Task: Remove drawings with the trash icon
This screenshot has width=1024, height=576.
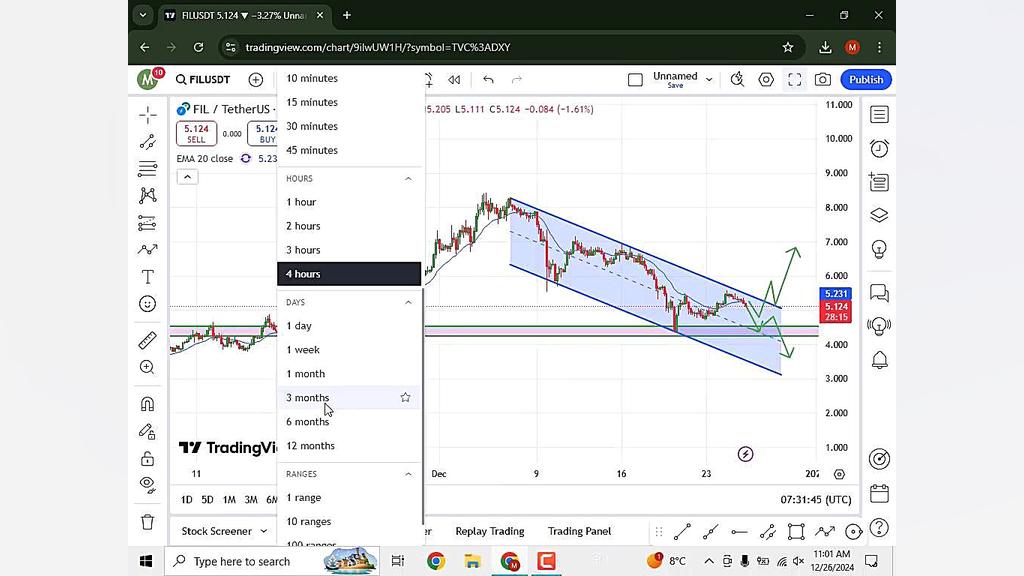Action: click(148, 522)
